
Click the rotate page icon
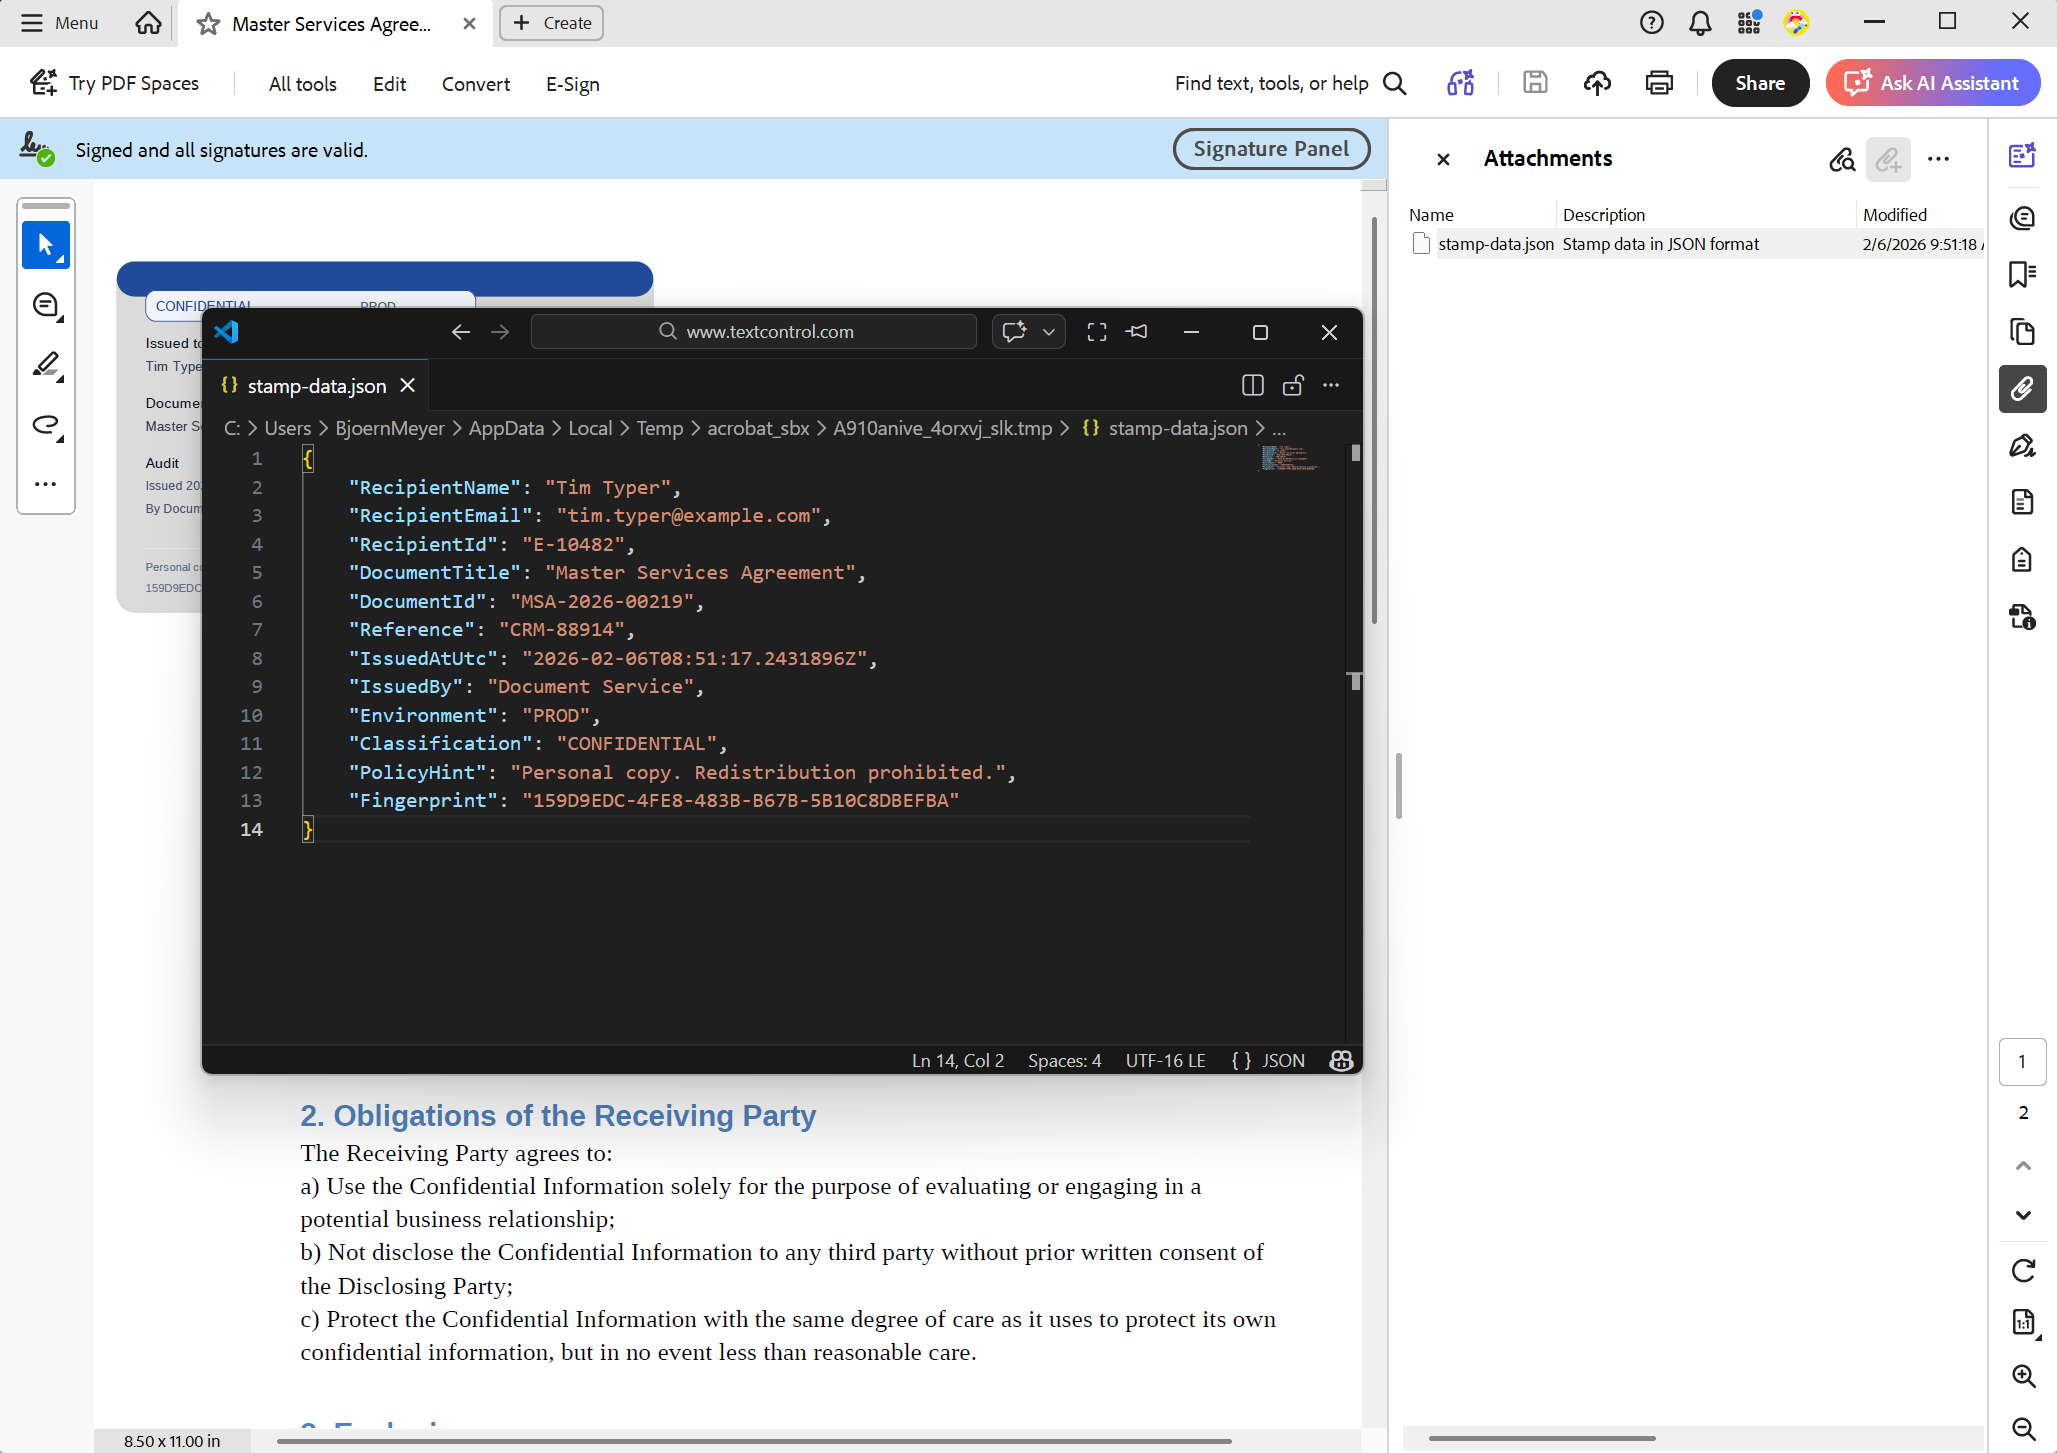point(2023,1270)
